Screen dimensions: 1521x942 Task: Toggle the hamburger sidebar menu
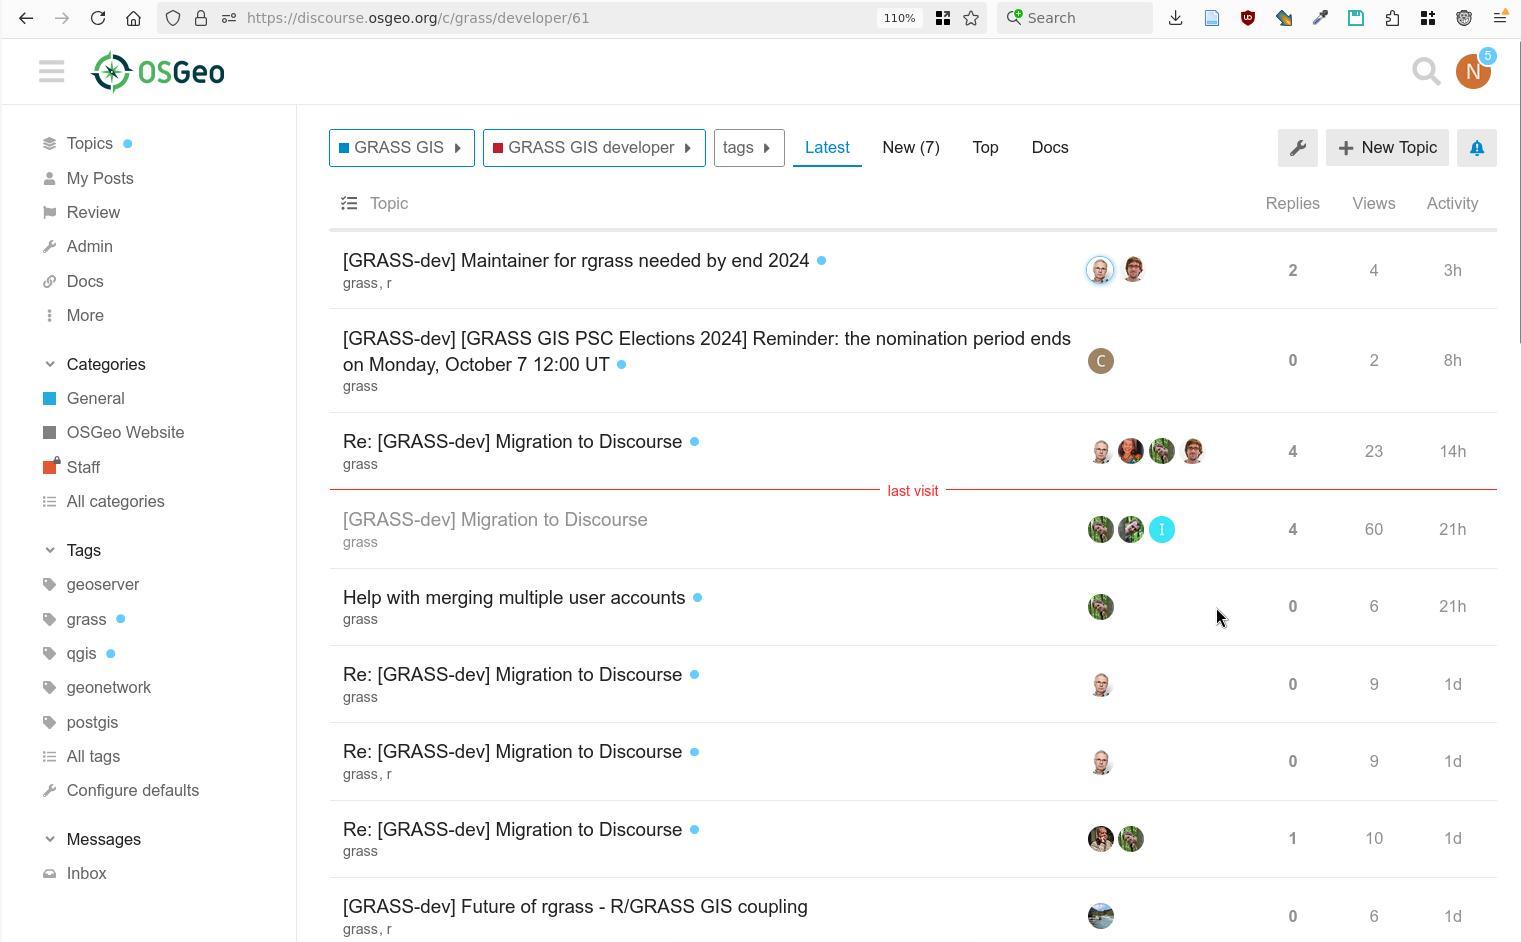pos(51,72)
